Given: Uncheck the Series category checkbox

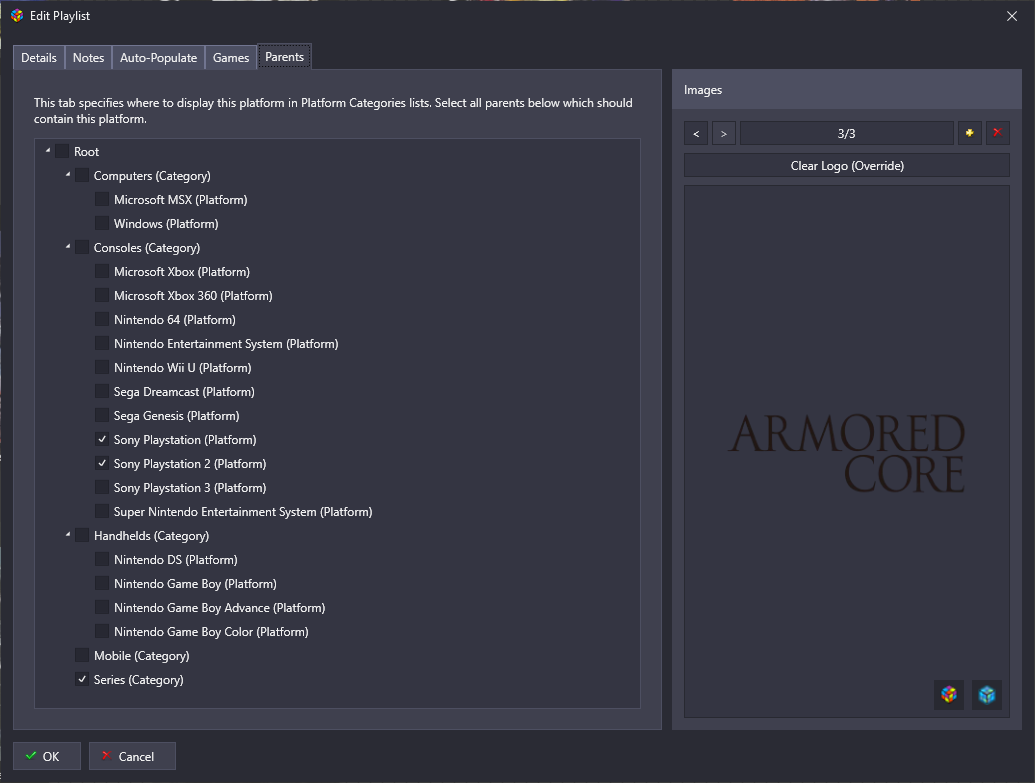Looking at the screenshot, I should 82,680.
